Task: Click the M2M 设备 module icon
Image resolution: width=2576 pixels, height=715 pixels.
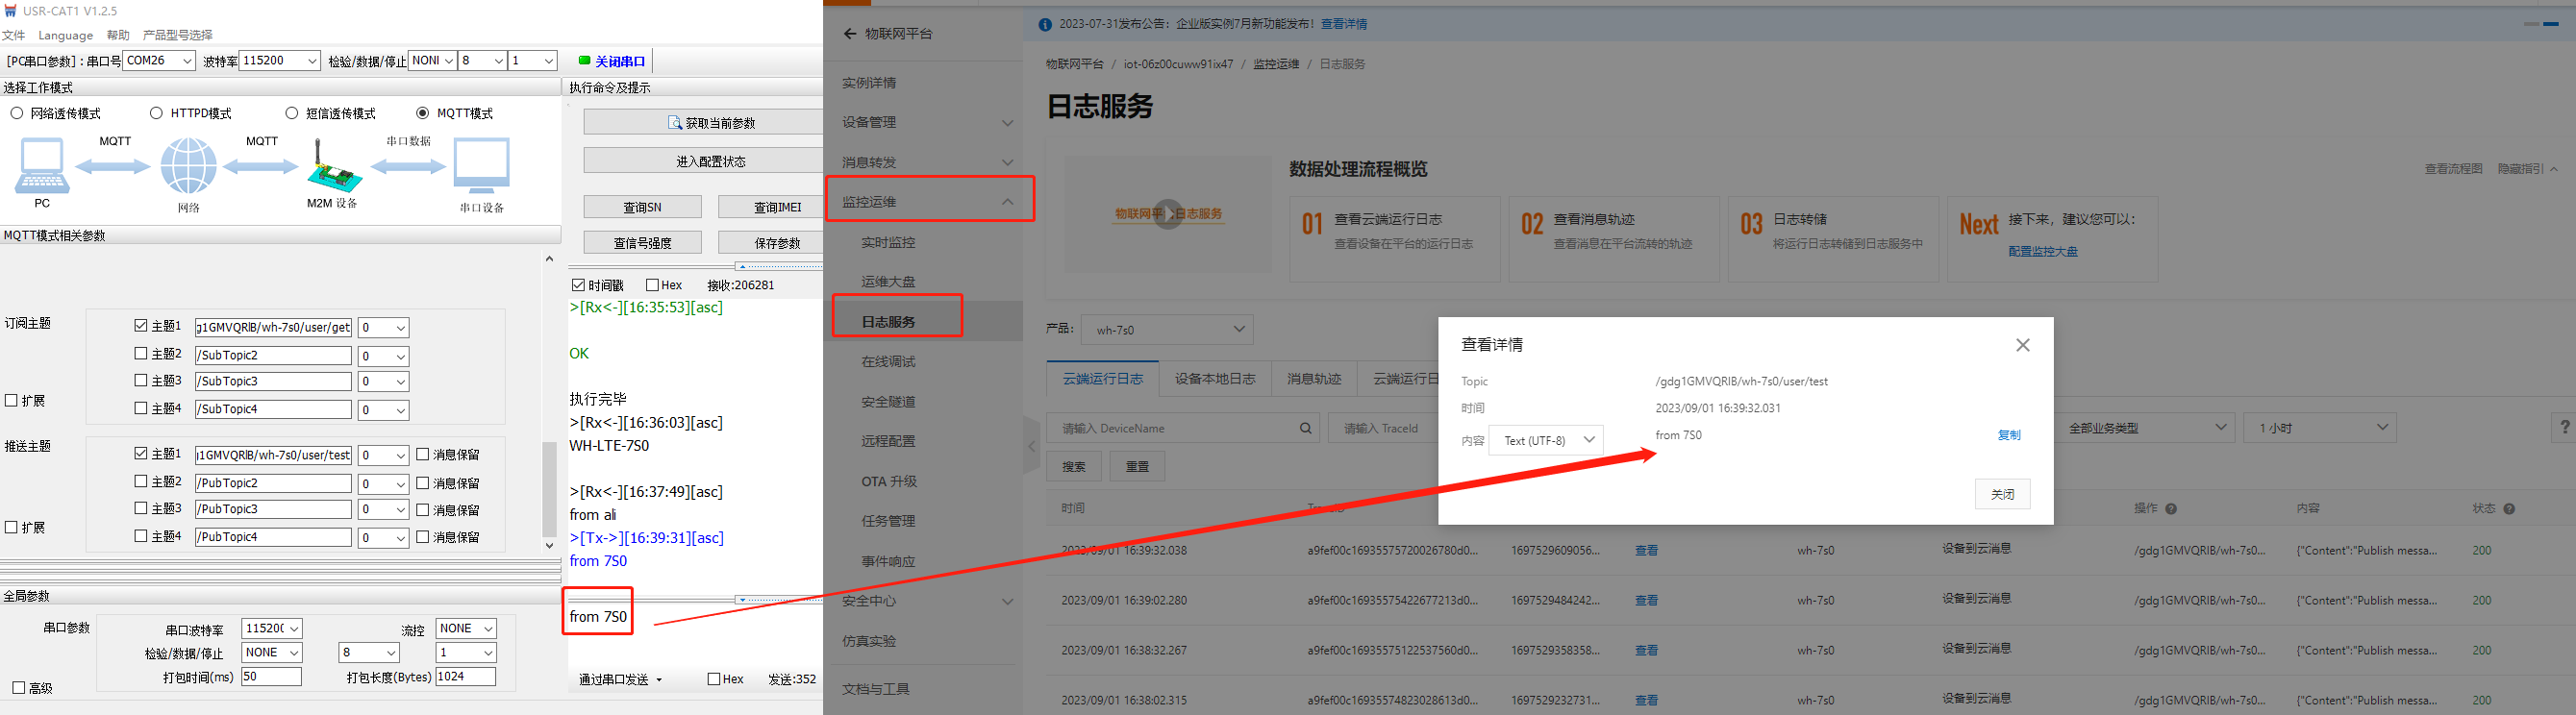Action: (x=333, y=172)
